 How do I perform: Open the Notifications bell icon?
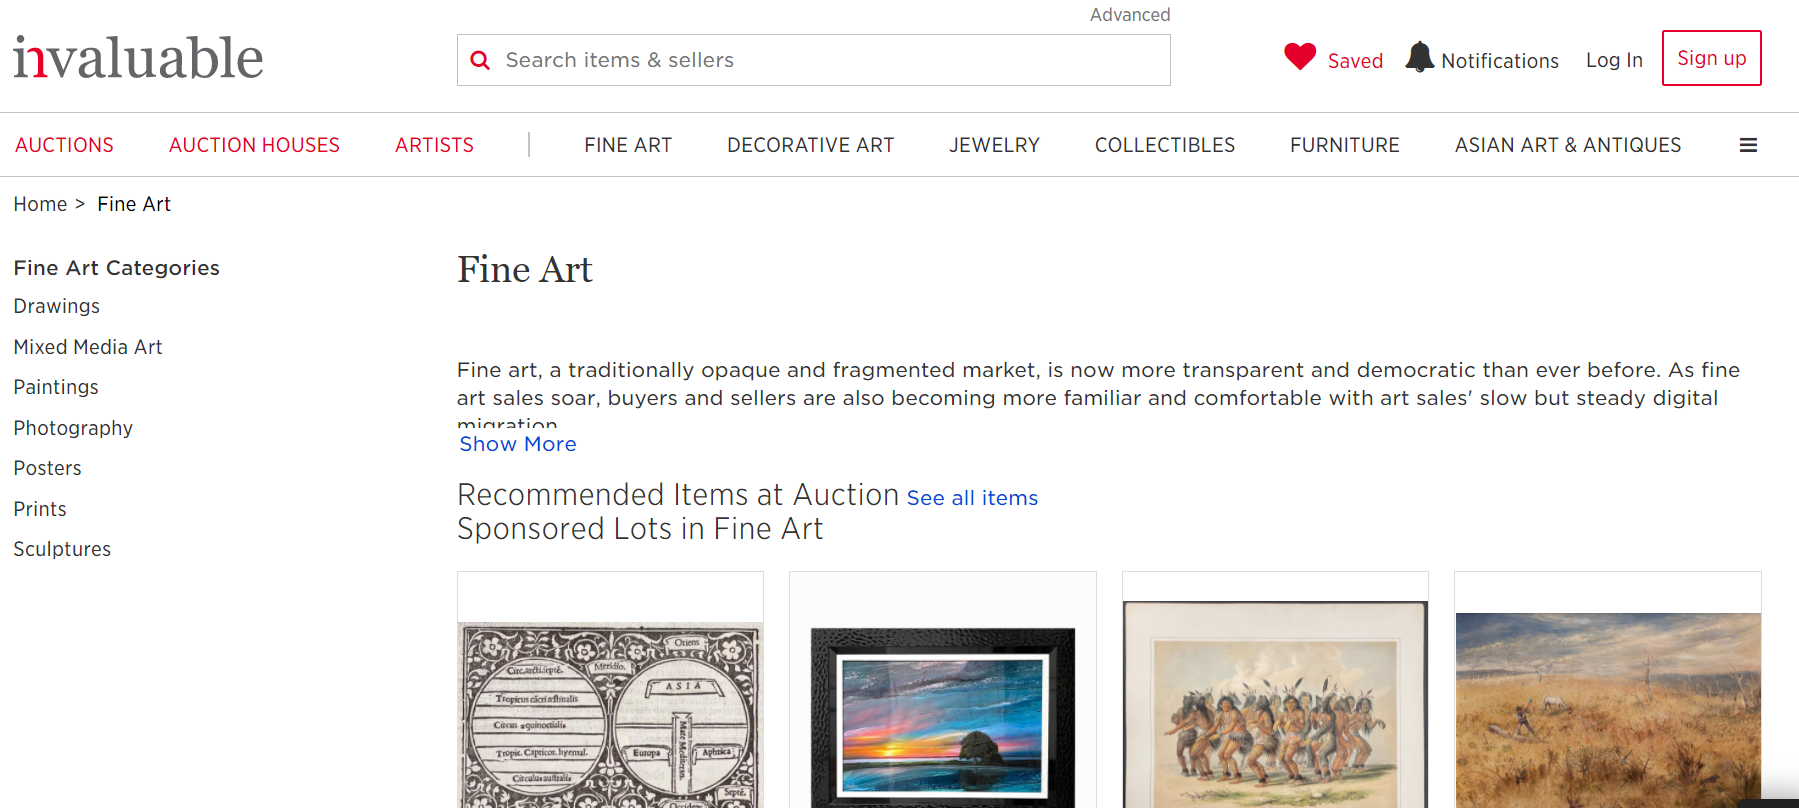pyautogui.click(x=1417, y=57)
